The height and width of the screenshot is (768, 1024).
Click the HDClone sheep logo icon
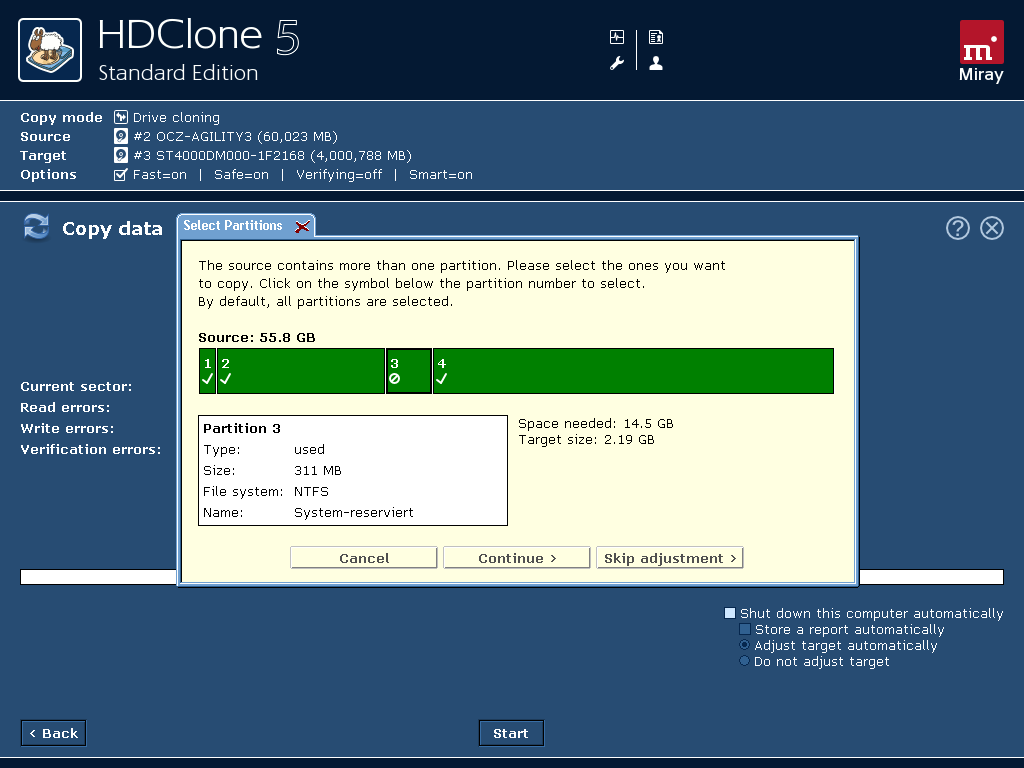pyautogui.click(x=50, y=50)
